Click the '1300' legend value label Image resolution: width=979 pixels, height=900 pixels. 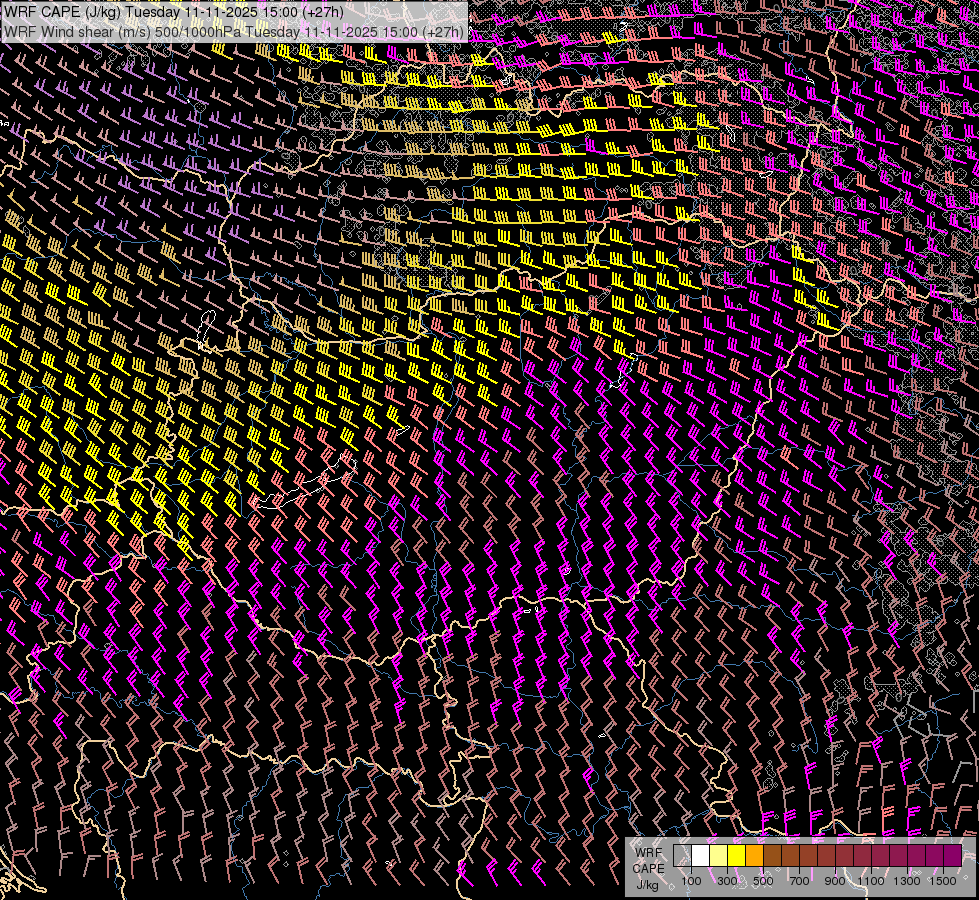coord(907,881)
